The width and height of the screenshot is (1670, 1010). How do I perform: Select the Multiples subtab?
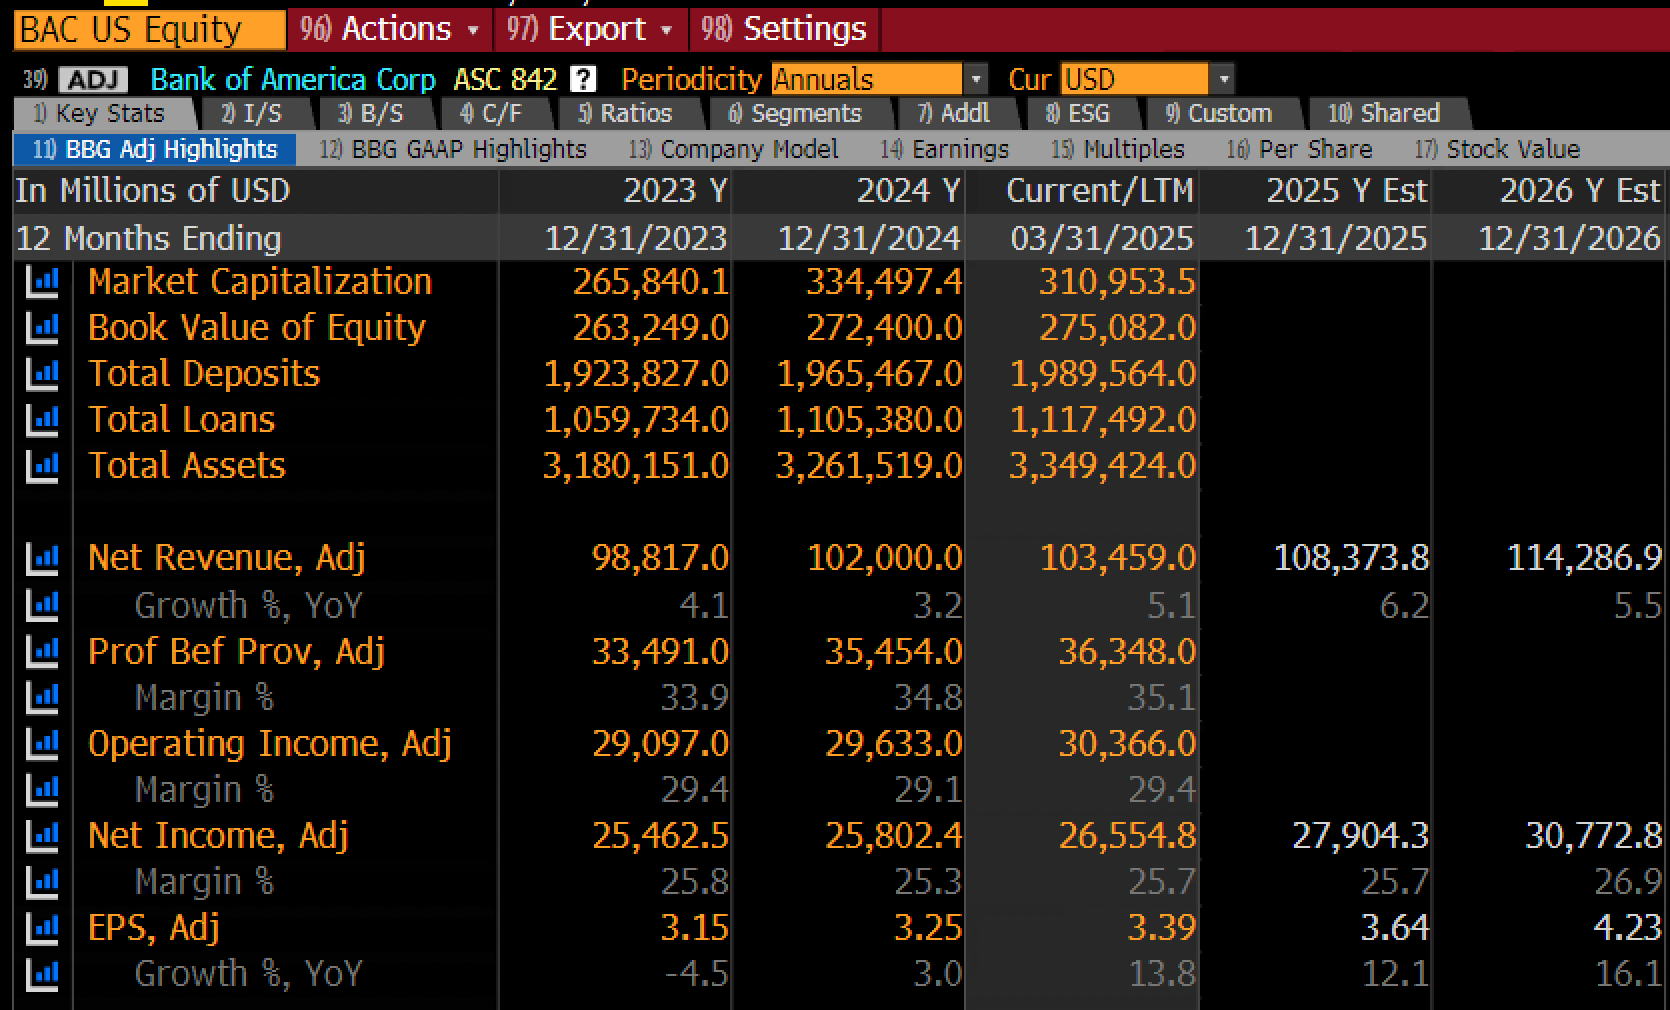point(1118,149)
